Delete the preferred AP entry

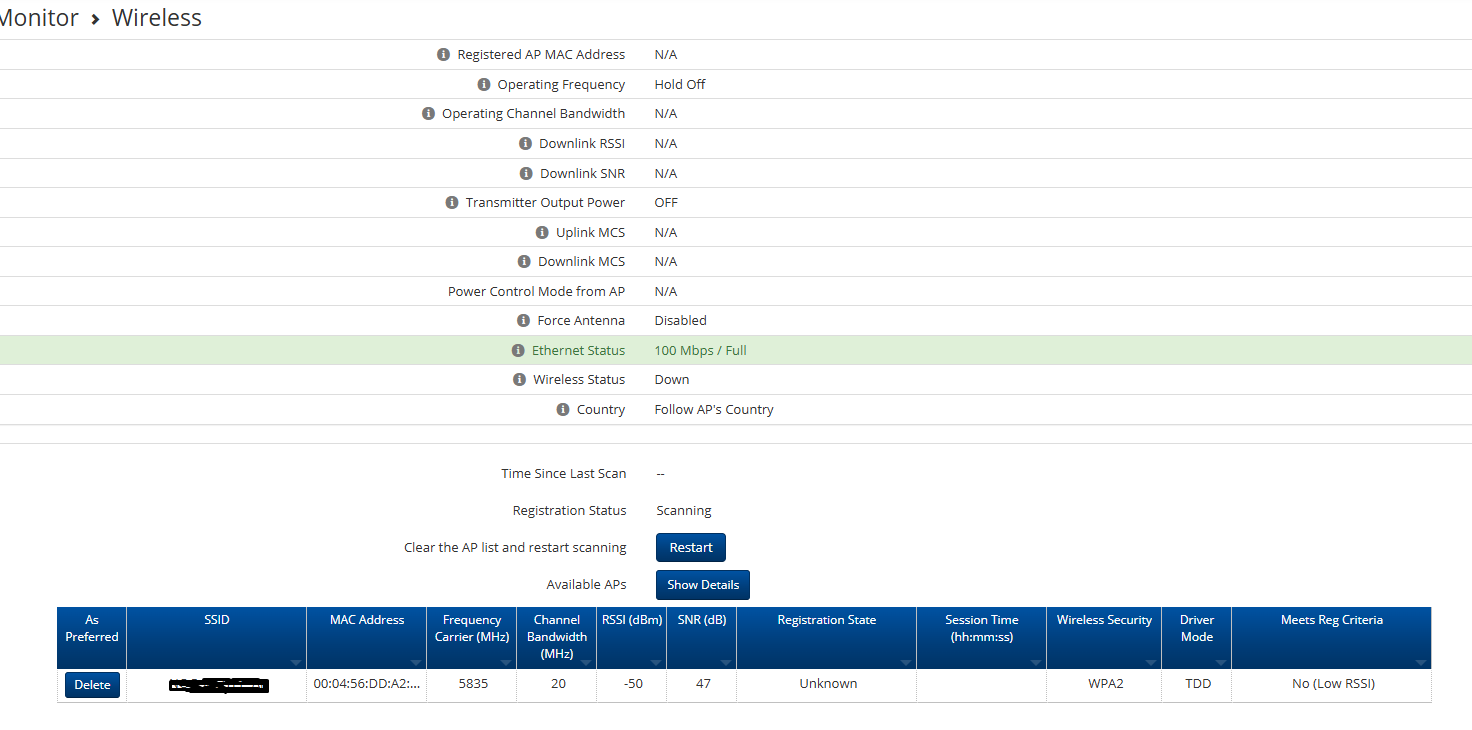click(92, 685)
